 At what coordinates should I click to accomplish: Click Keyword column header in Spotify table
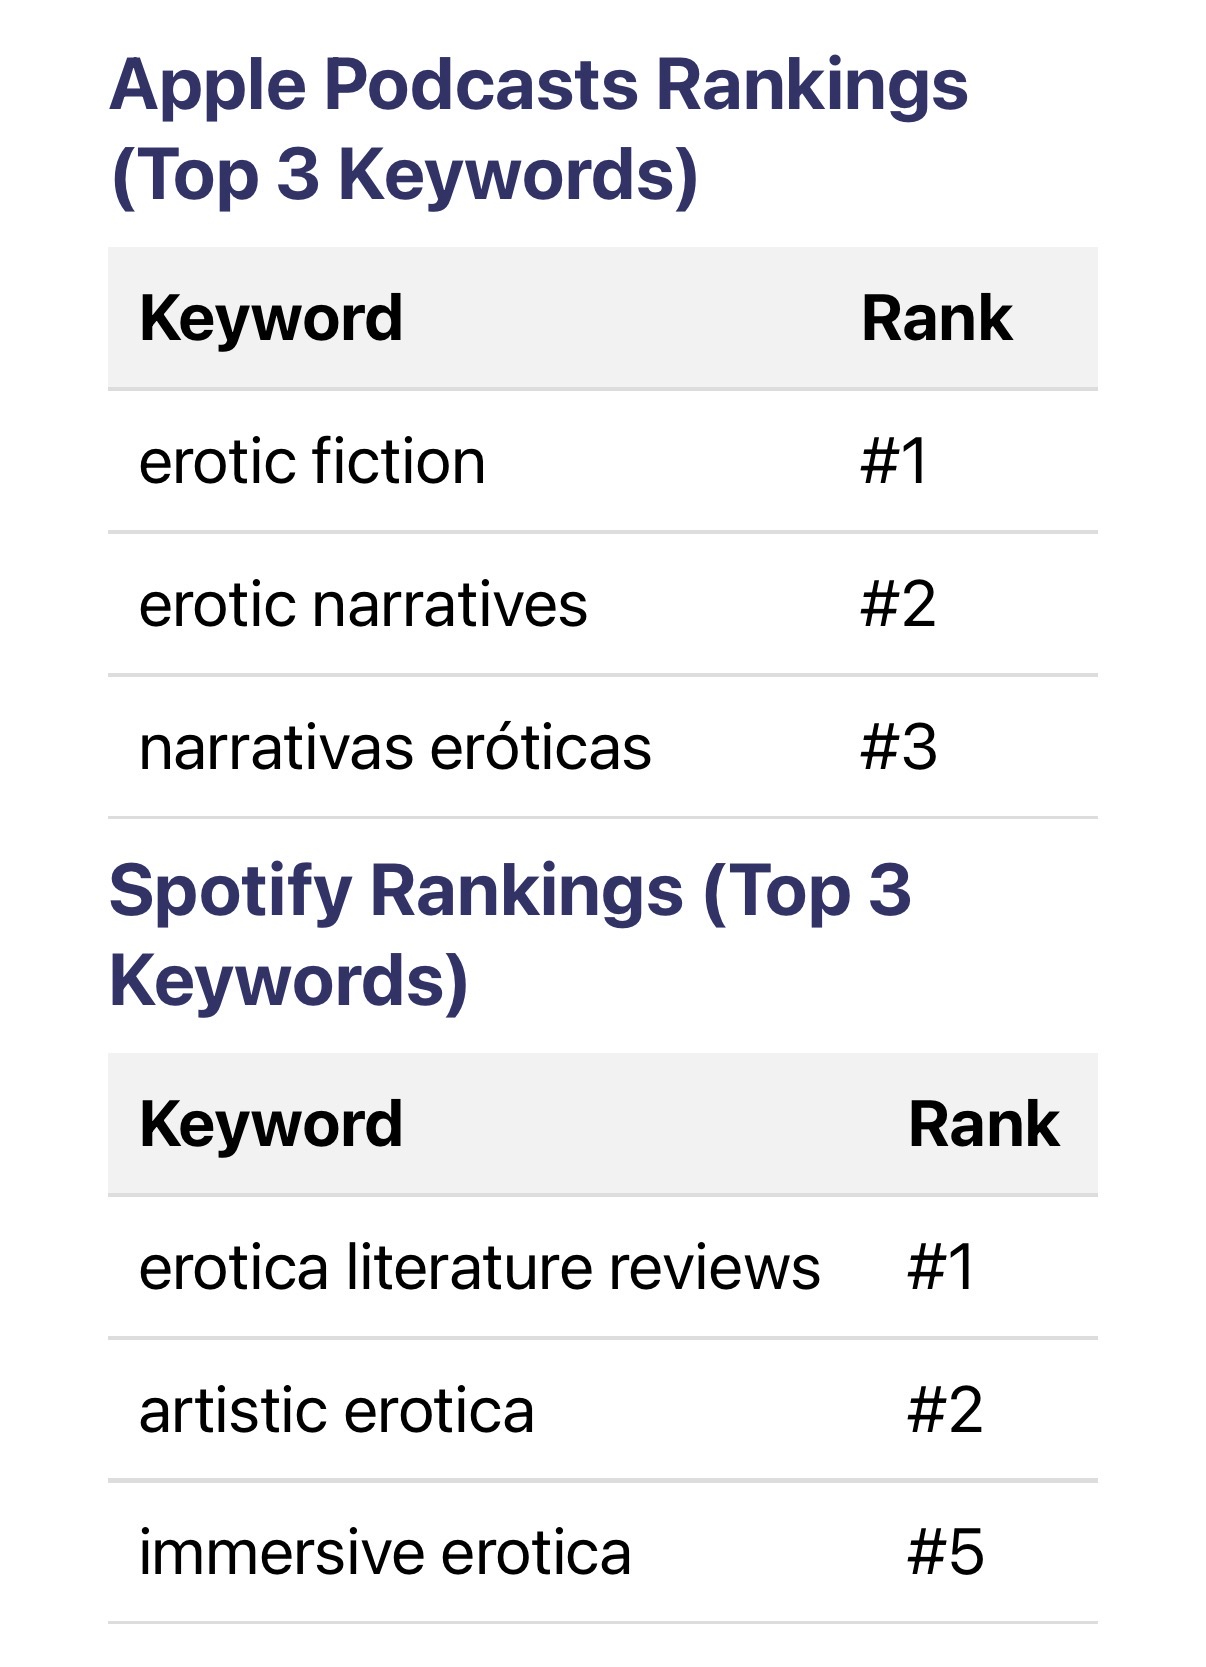(271, 1124)
